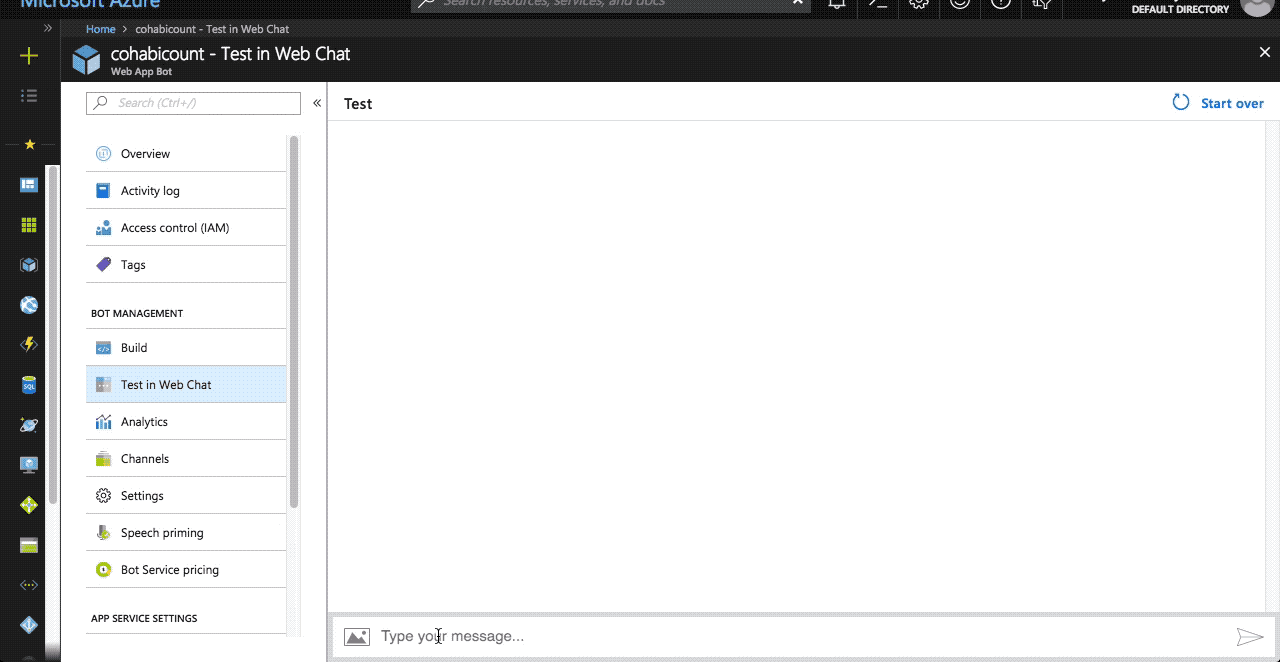Focus the resource menu Search (Ctrl+/) box
This screenshot has height=662, width=1280.
point(193,103)
